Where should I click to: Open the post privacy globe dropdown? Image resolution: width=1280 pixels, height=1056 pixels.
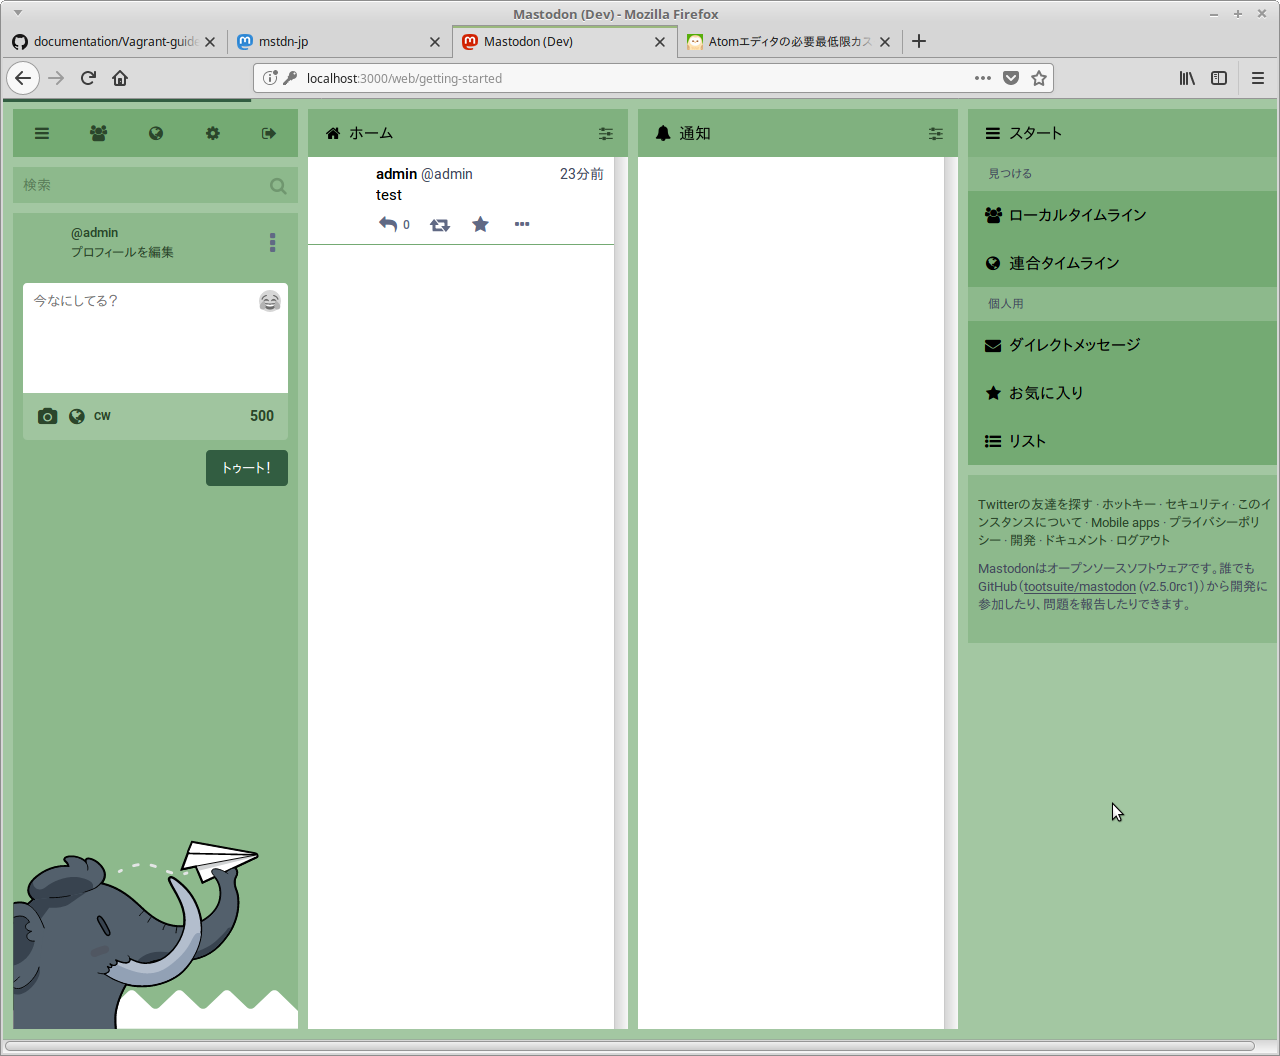[77, 416]
